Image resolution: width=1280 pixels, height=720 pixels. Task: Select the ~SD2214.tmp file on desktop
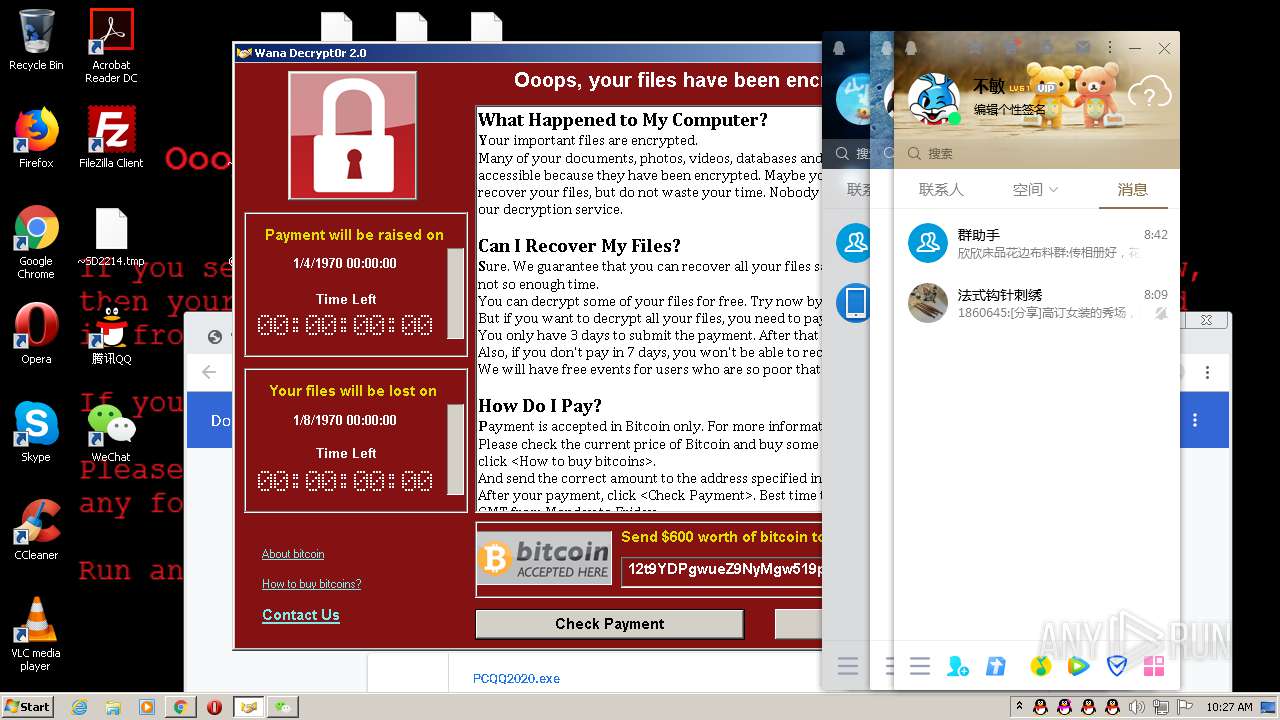(111, 238)
